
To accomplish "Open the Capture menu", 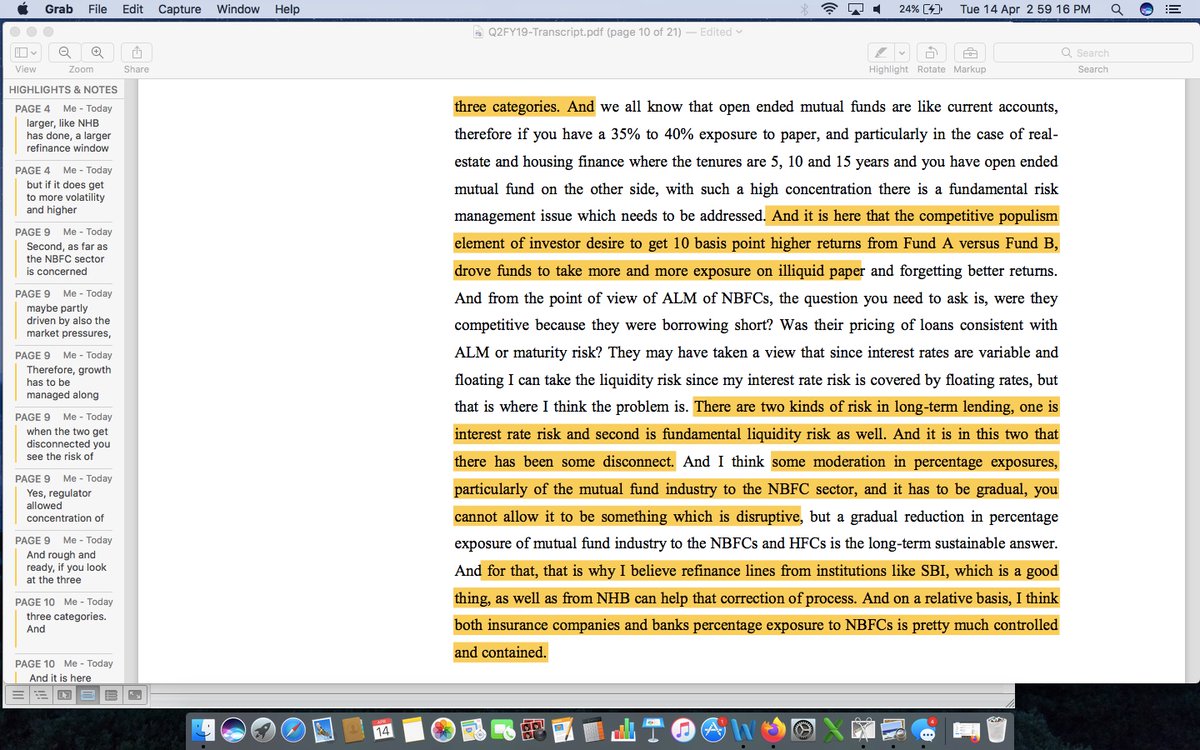I will (x=179, y=9).
